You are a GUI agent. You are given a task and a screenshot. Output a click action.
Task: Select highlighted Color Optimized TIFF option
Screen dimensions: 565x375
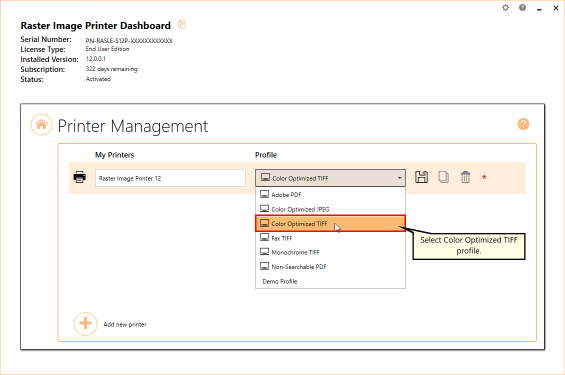click(x=330, y=223)
